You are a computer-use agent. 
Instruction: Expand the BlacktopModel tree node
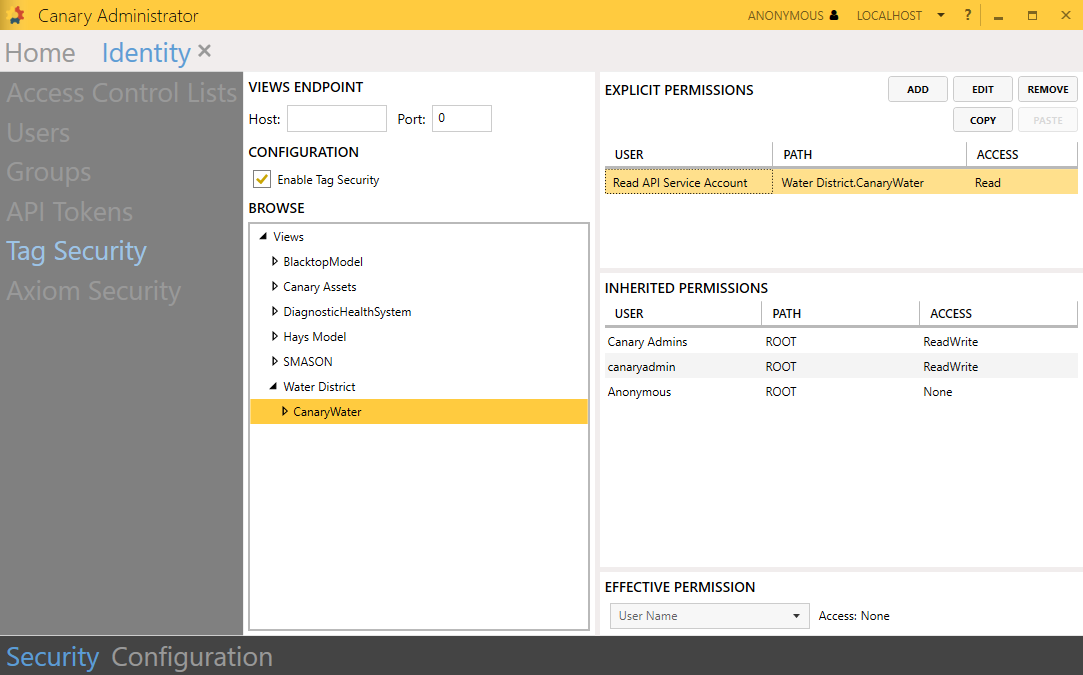(276, 262)
